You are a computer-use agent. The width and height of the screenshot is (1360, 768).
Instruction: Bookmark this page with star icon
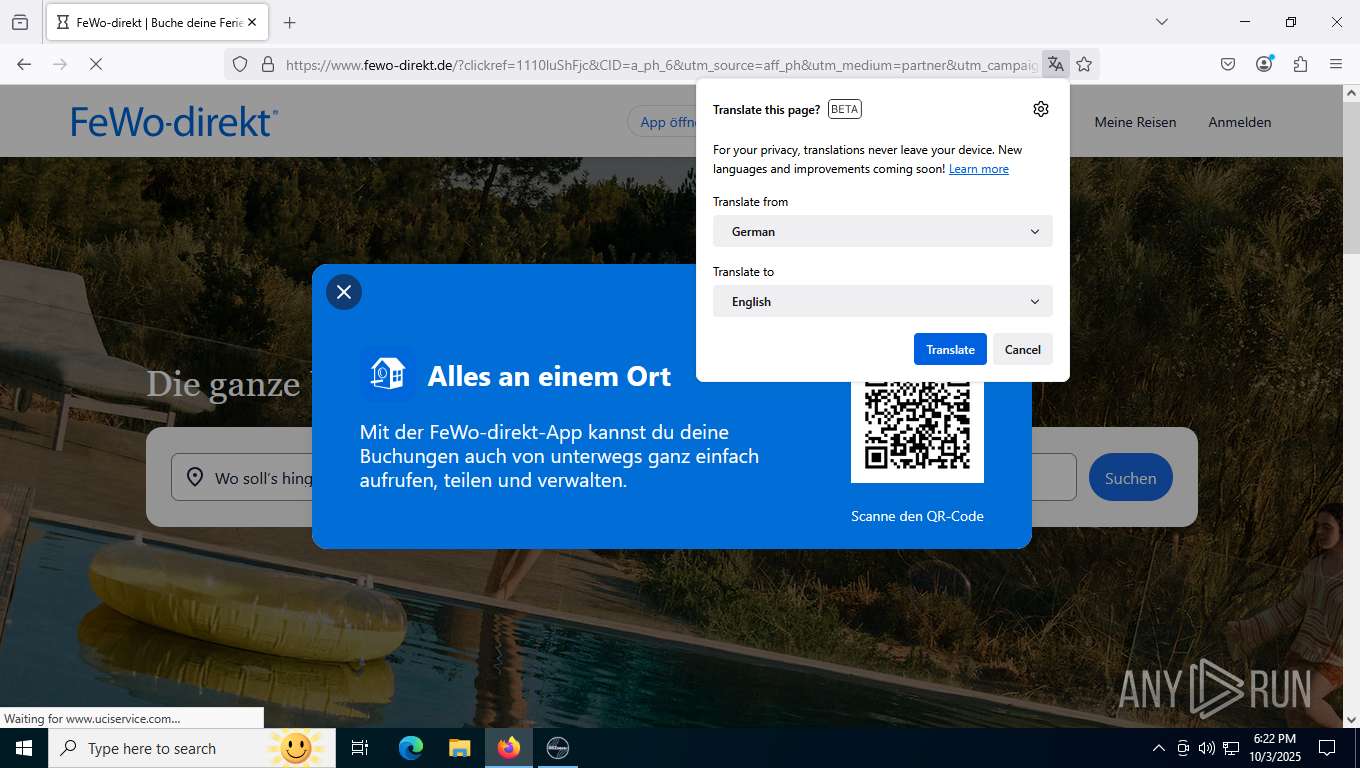coord(1084,64)
